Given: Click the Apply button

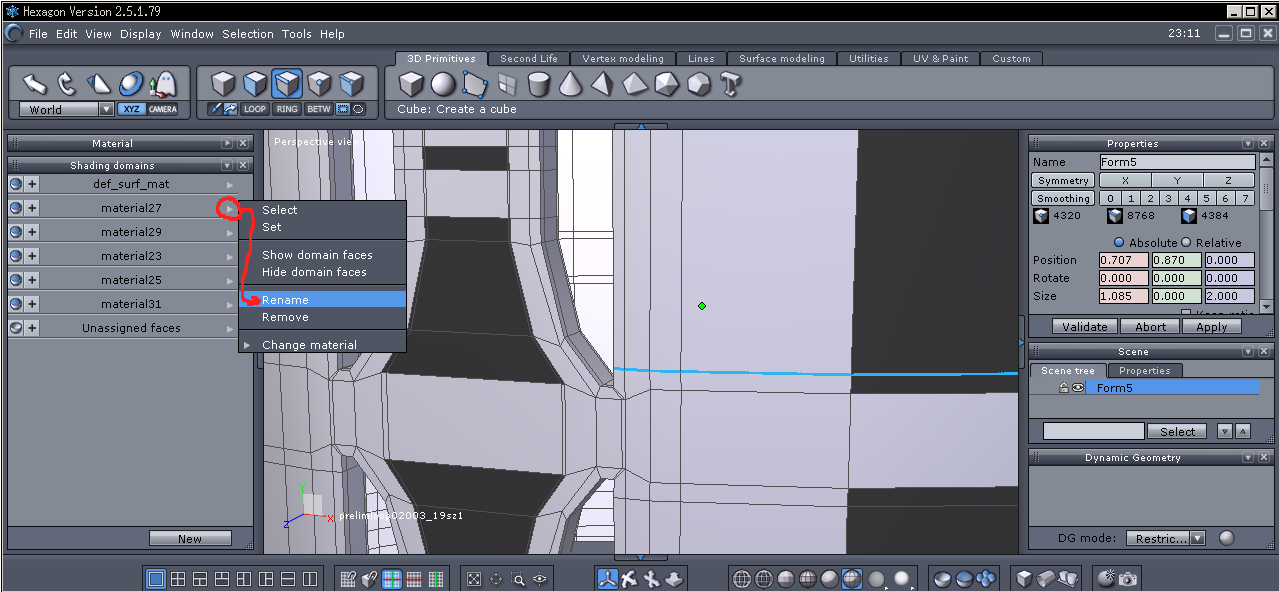Looking at the screenshot, I should [x=1211, y=326].
